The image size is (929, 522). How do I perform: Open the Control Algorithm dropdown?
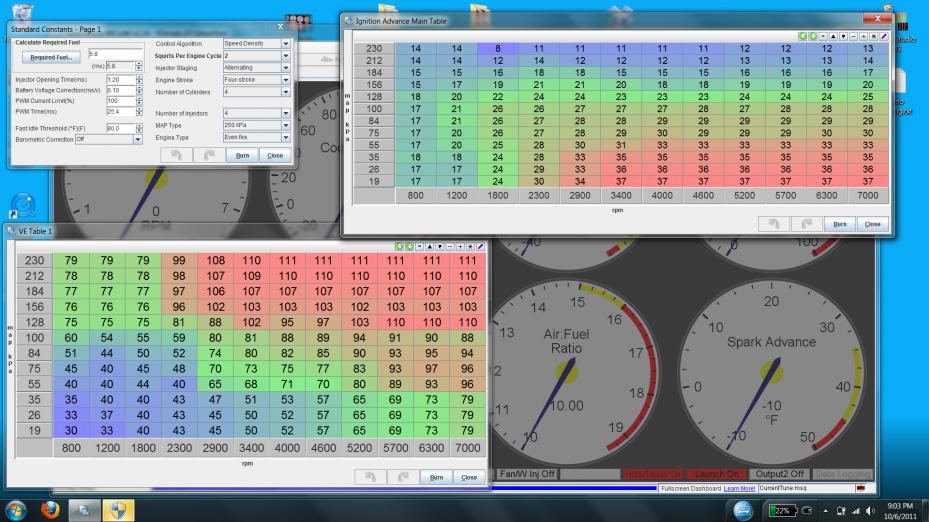click(285, 44)
